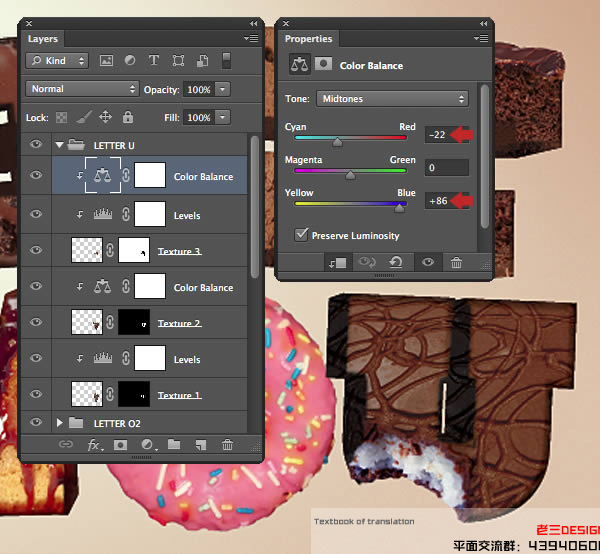Hide Levels layer above Texture 3

click(x=36, y=213)
